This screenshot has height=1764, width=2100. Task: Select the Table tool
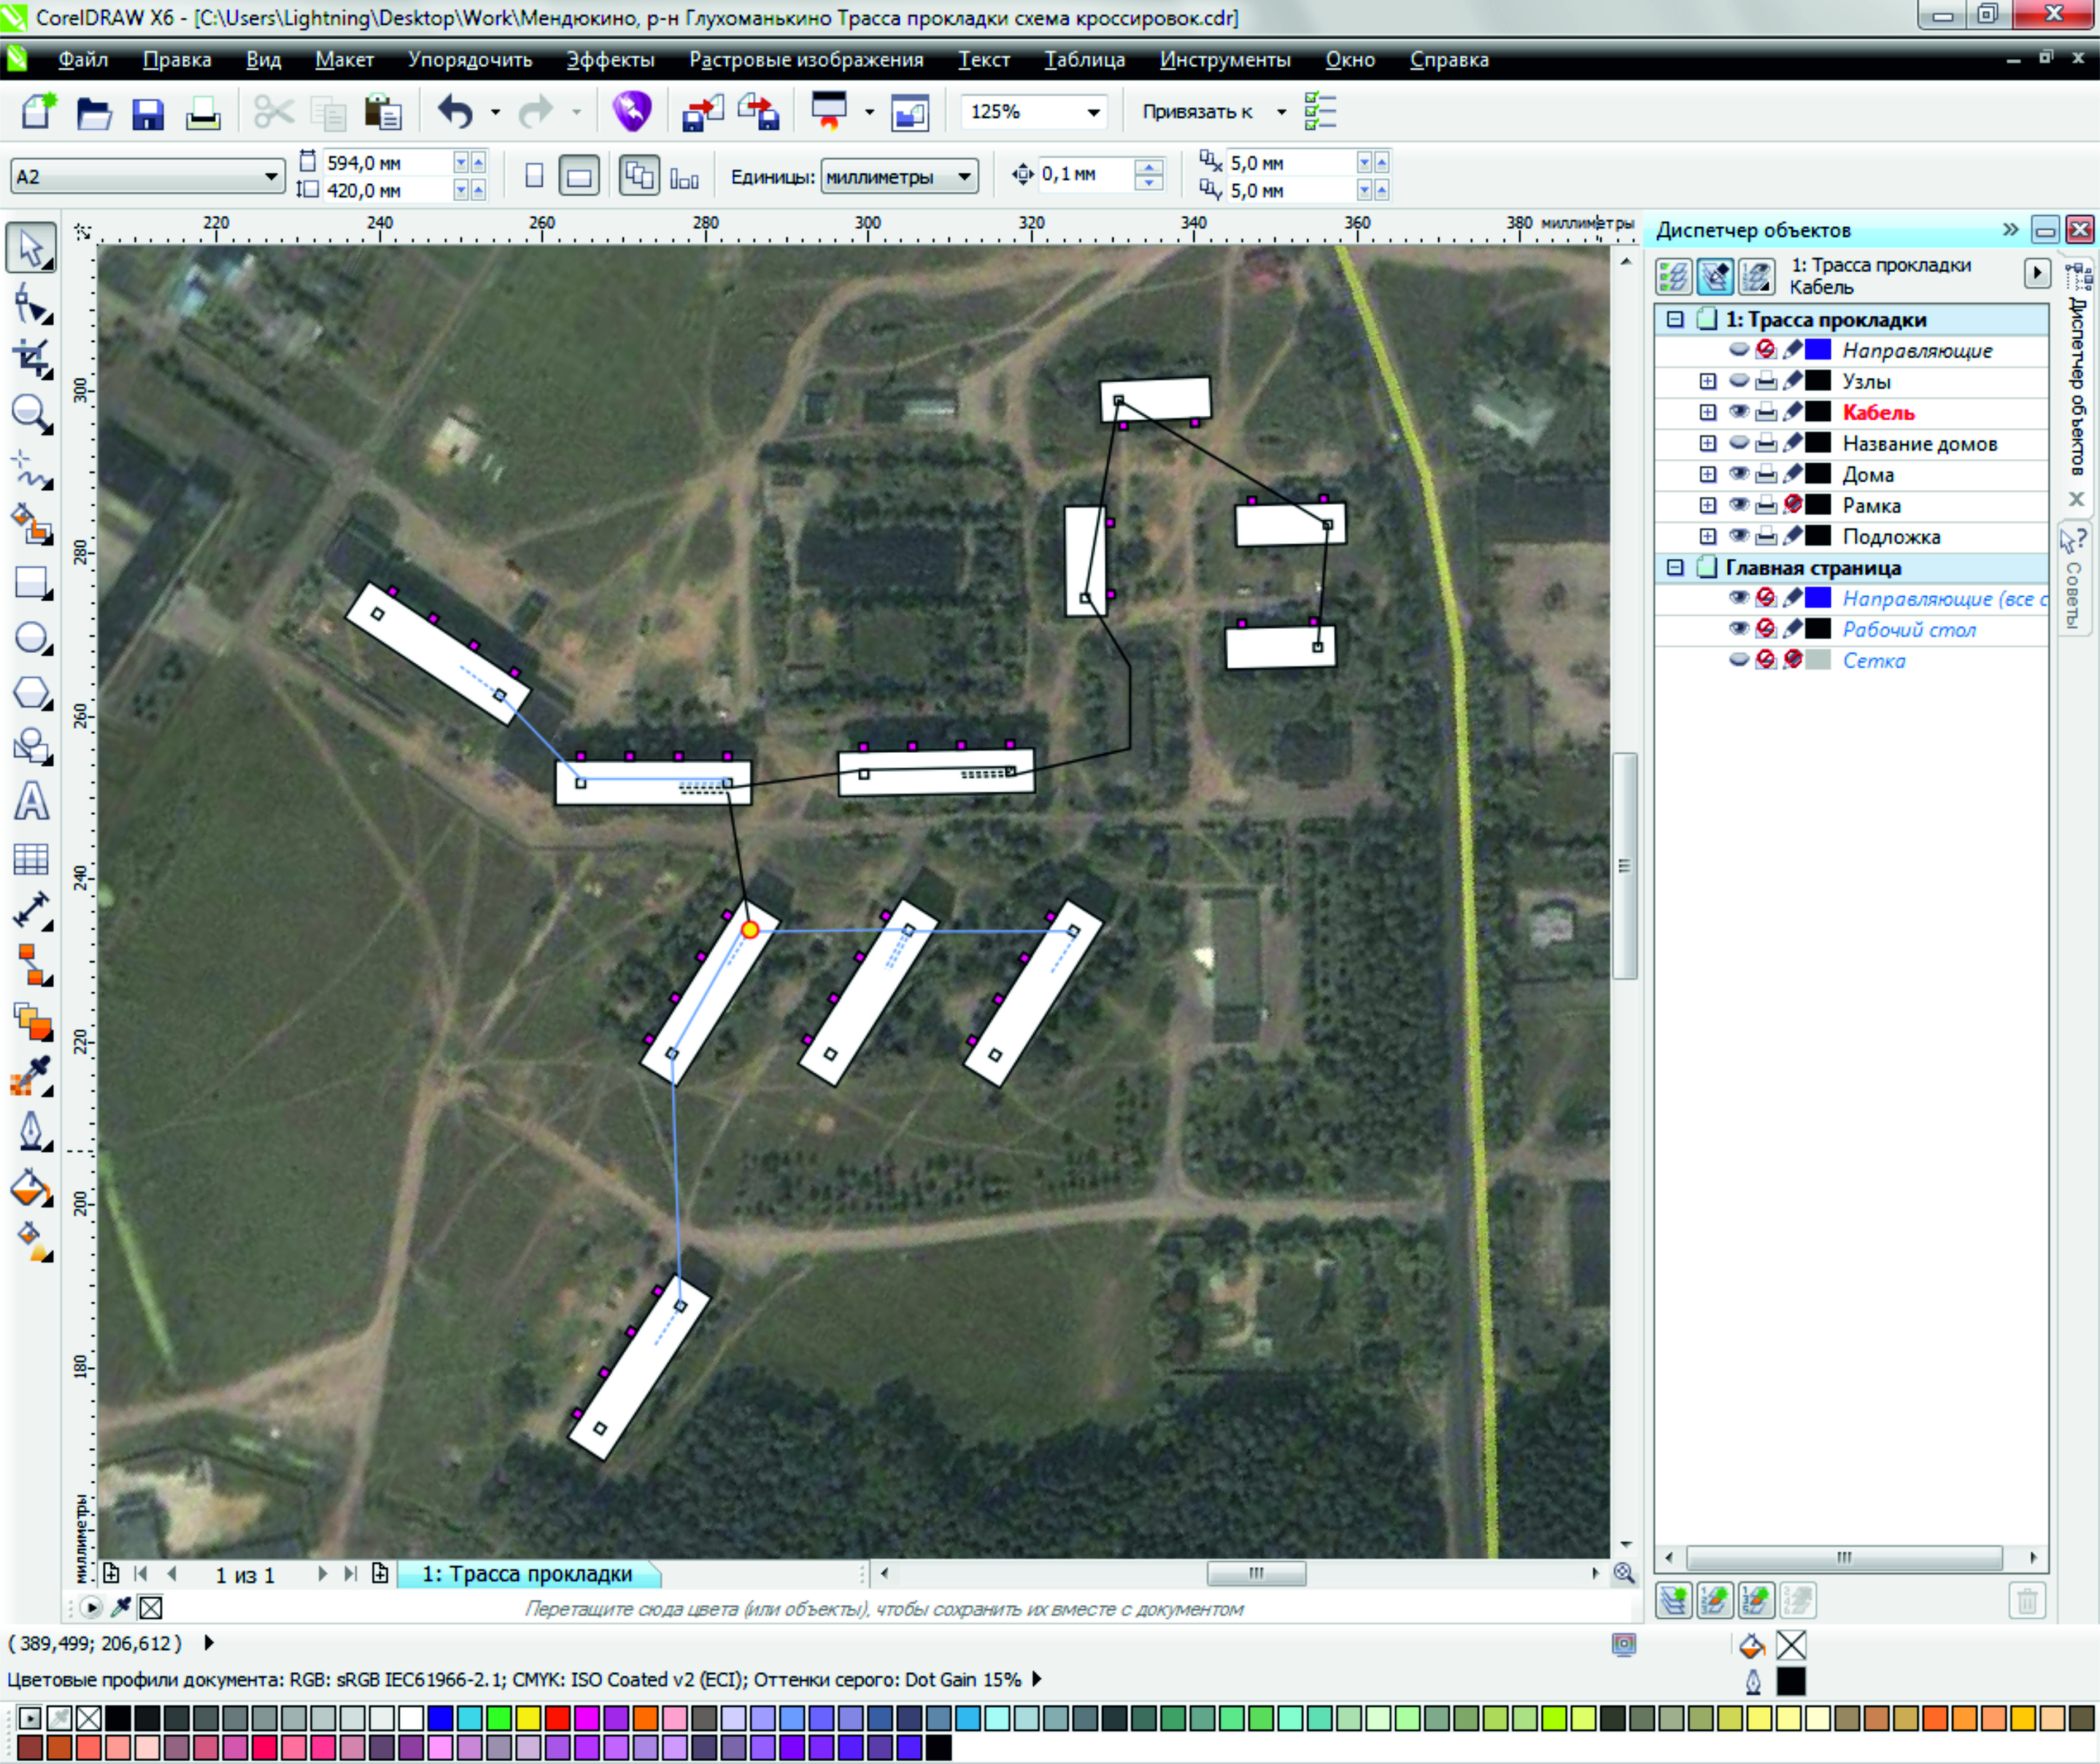32,858
